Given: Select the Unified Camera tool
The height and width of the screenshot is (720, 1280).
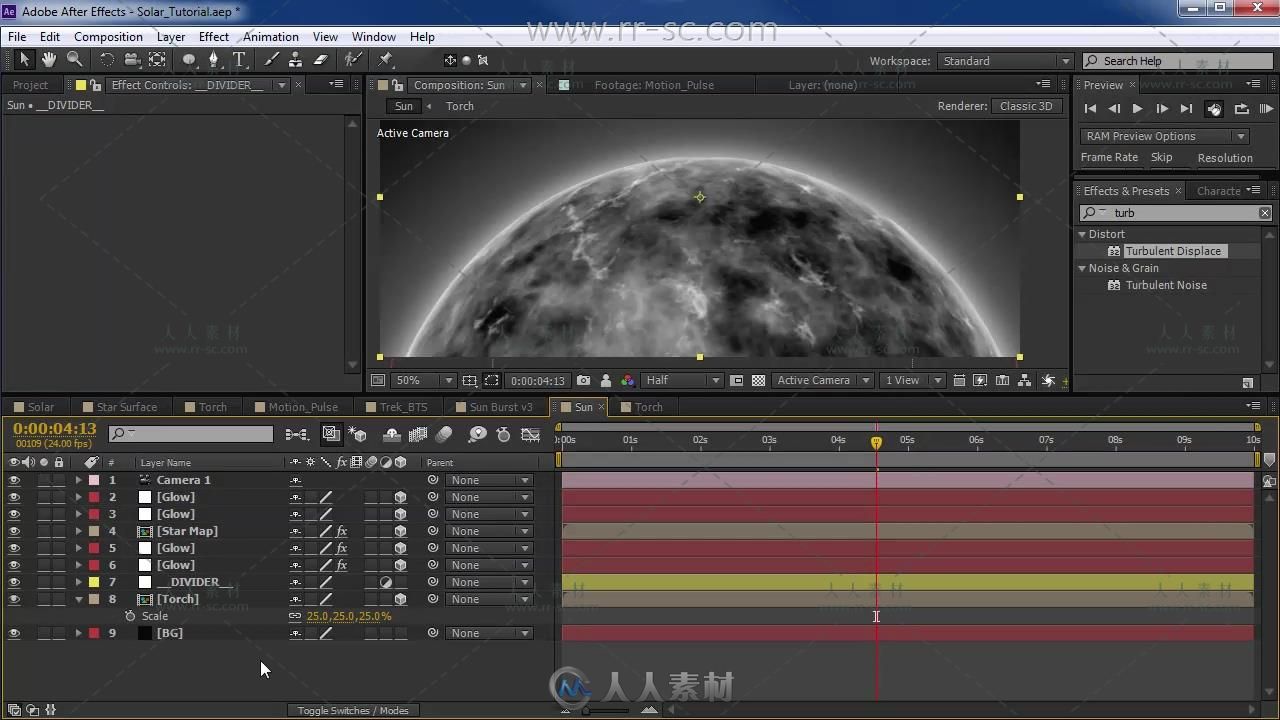Looking at the screenshot, I should 132,60.
